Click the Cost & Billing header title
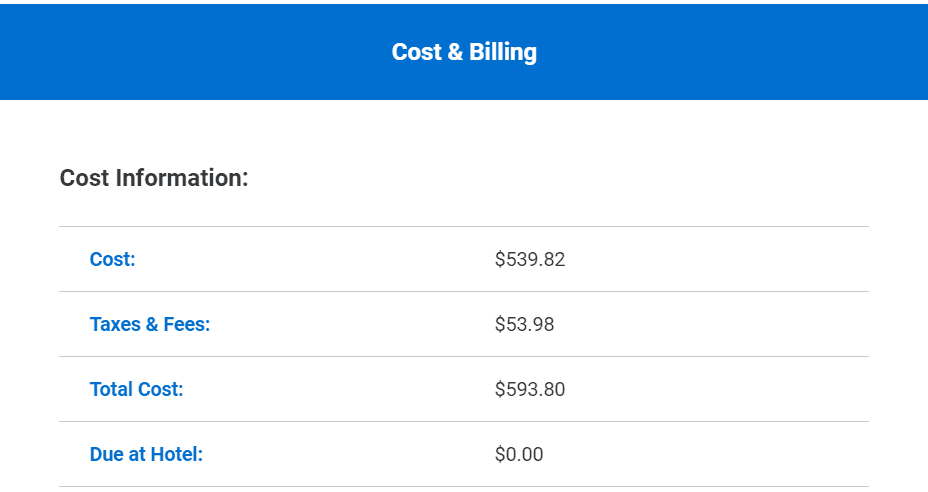The image size is (928, 492). point(464,52)
